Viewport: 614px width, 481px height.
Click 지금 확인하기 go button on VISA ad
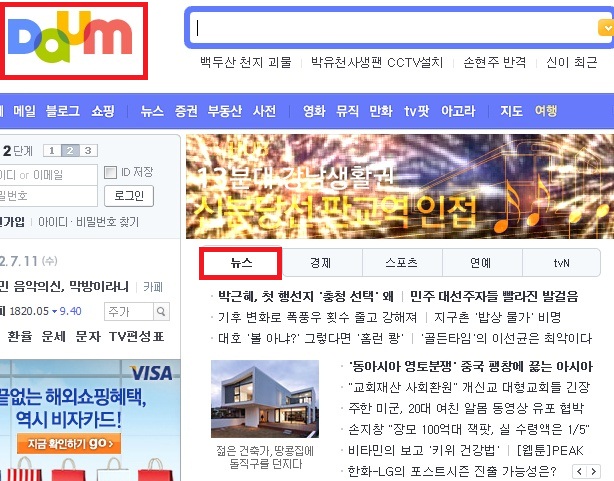click(x=69, y=443)
